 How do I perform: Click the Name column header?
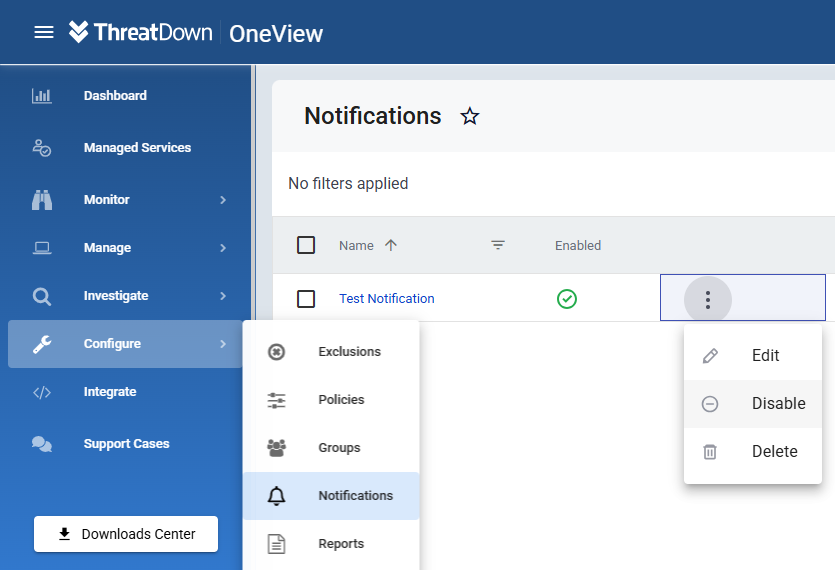(x=356, y=246)
